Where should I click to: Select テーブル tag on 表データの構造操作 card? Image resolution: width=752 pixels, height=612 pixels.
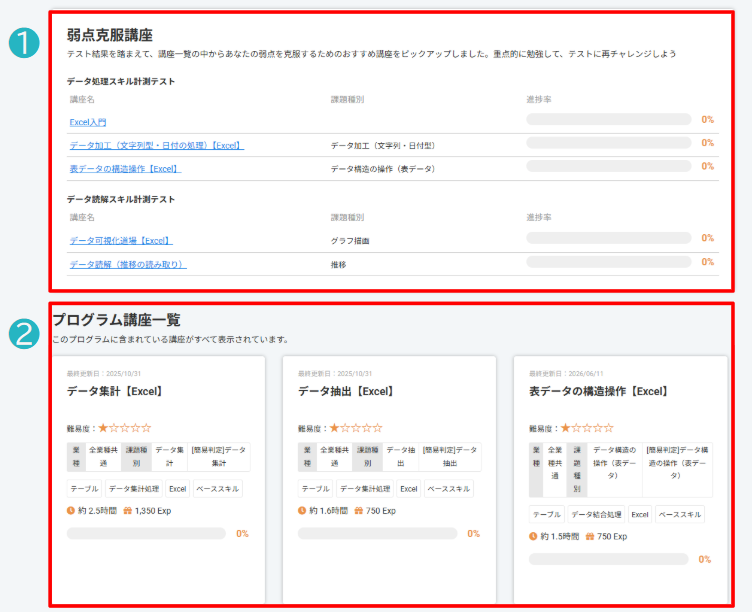click(547, 514)
